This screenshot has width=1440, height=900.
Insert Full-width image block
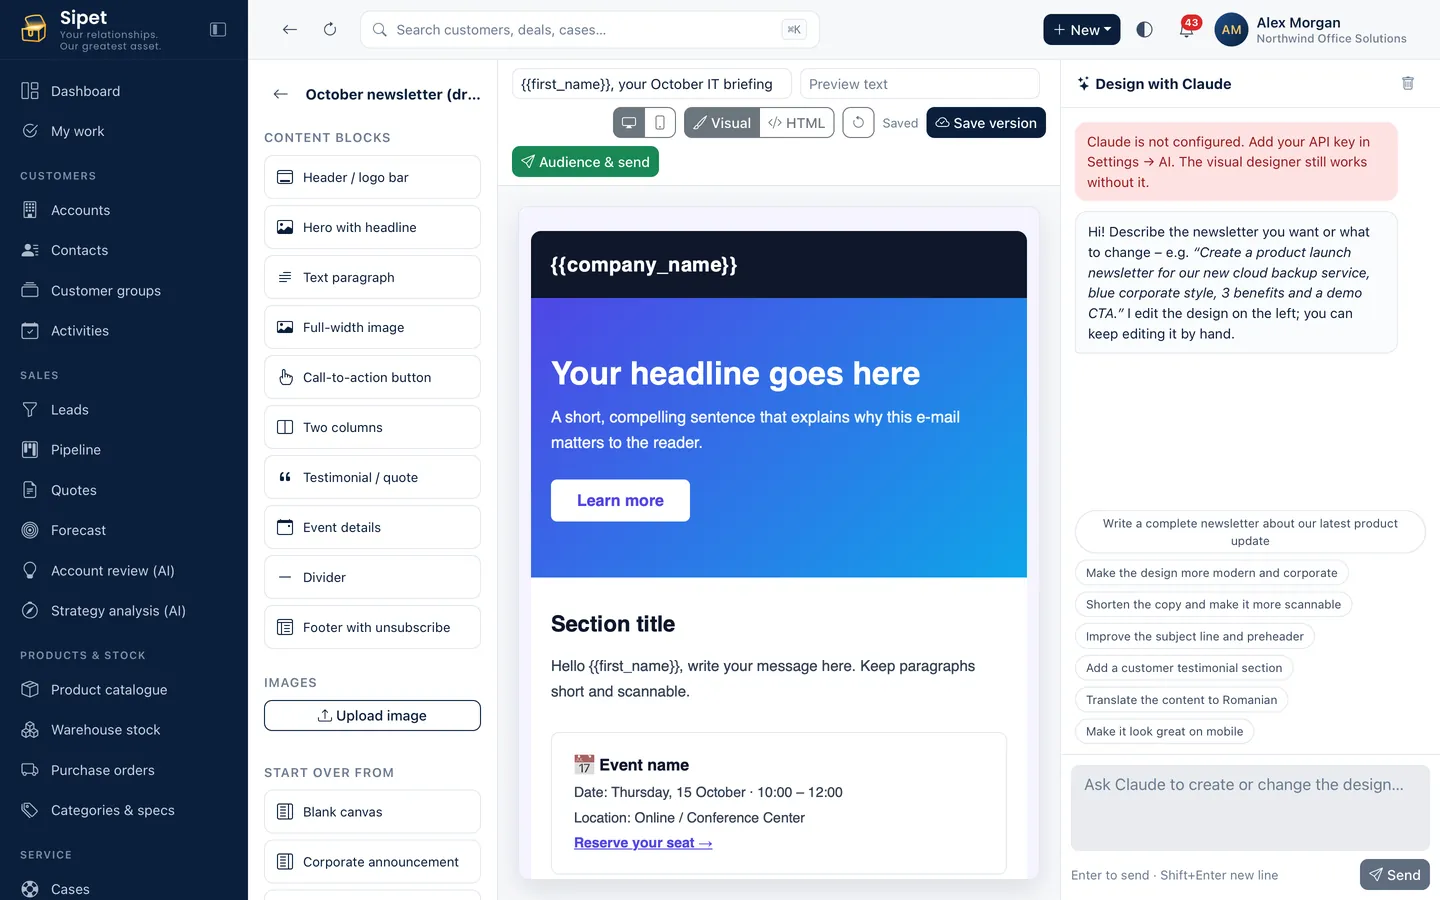[372, 327]
